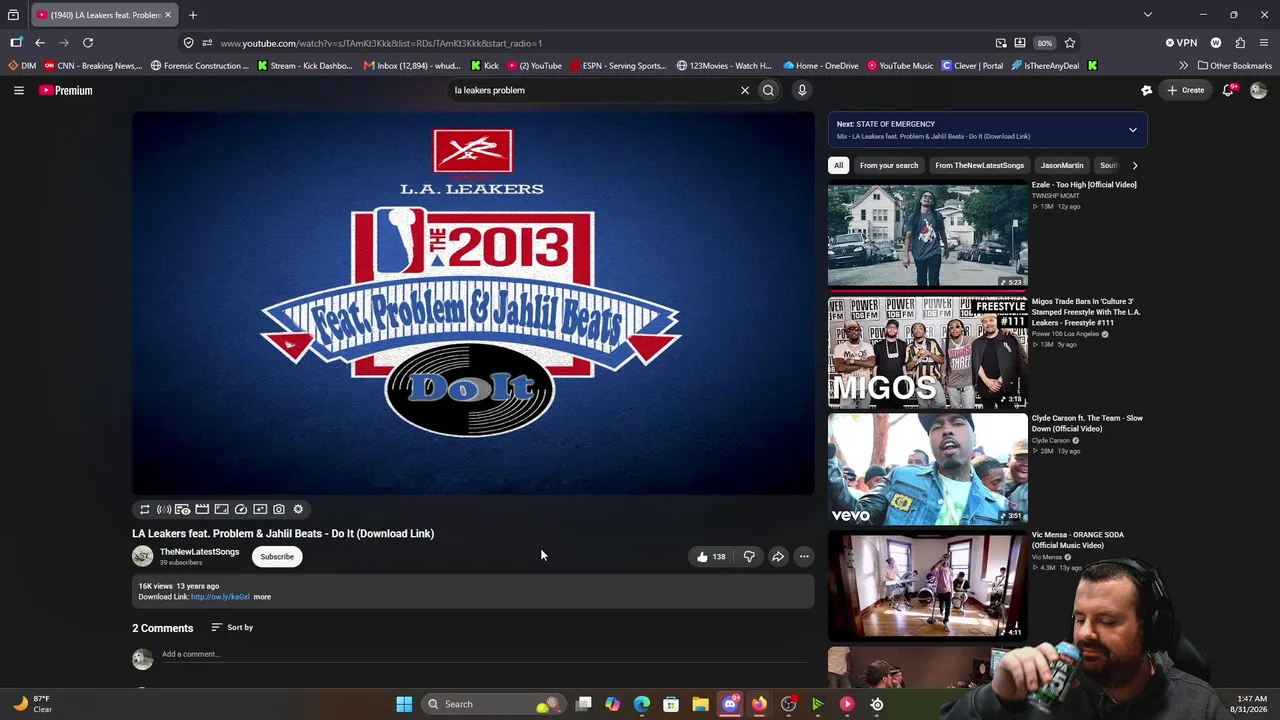Select the 'From your search' chip
Screen dimensions: 1280x720
(x=889, y=165)
